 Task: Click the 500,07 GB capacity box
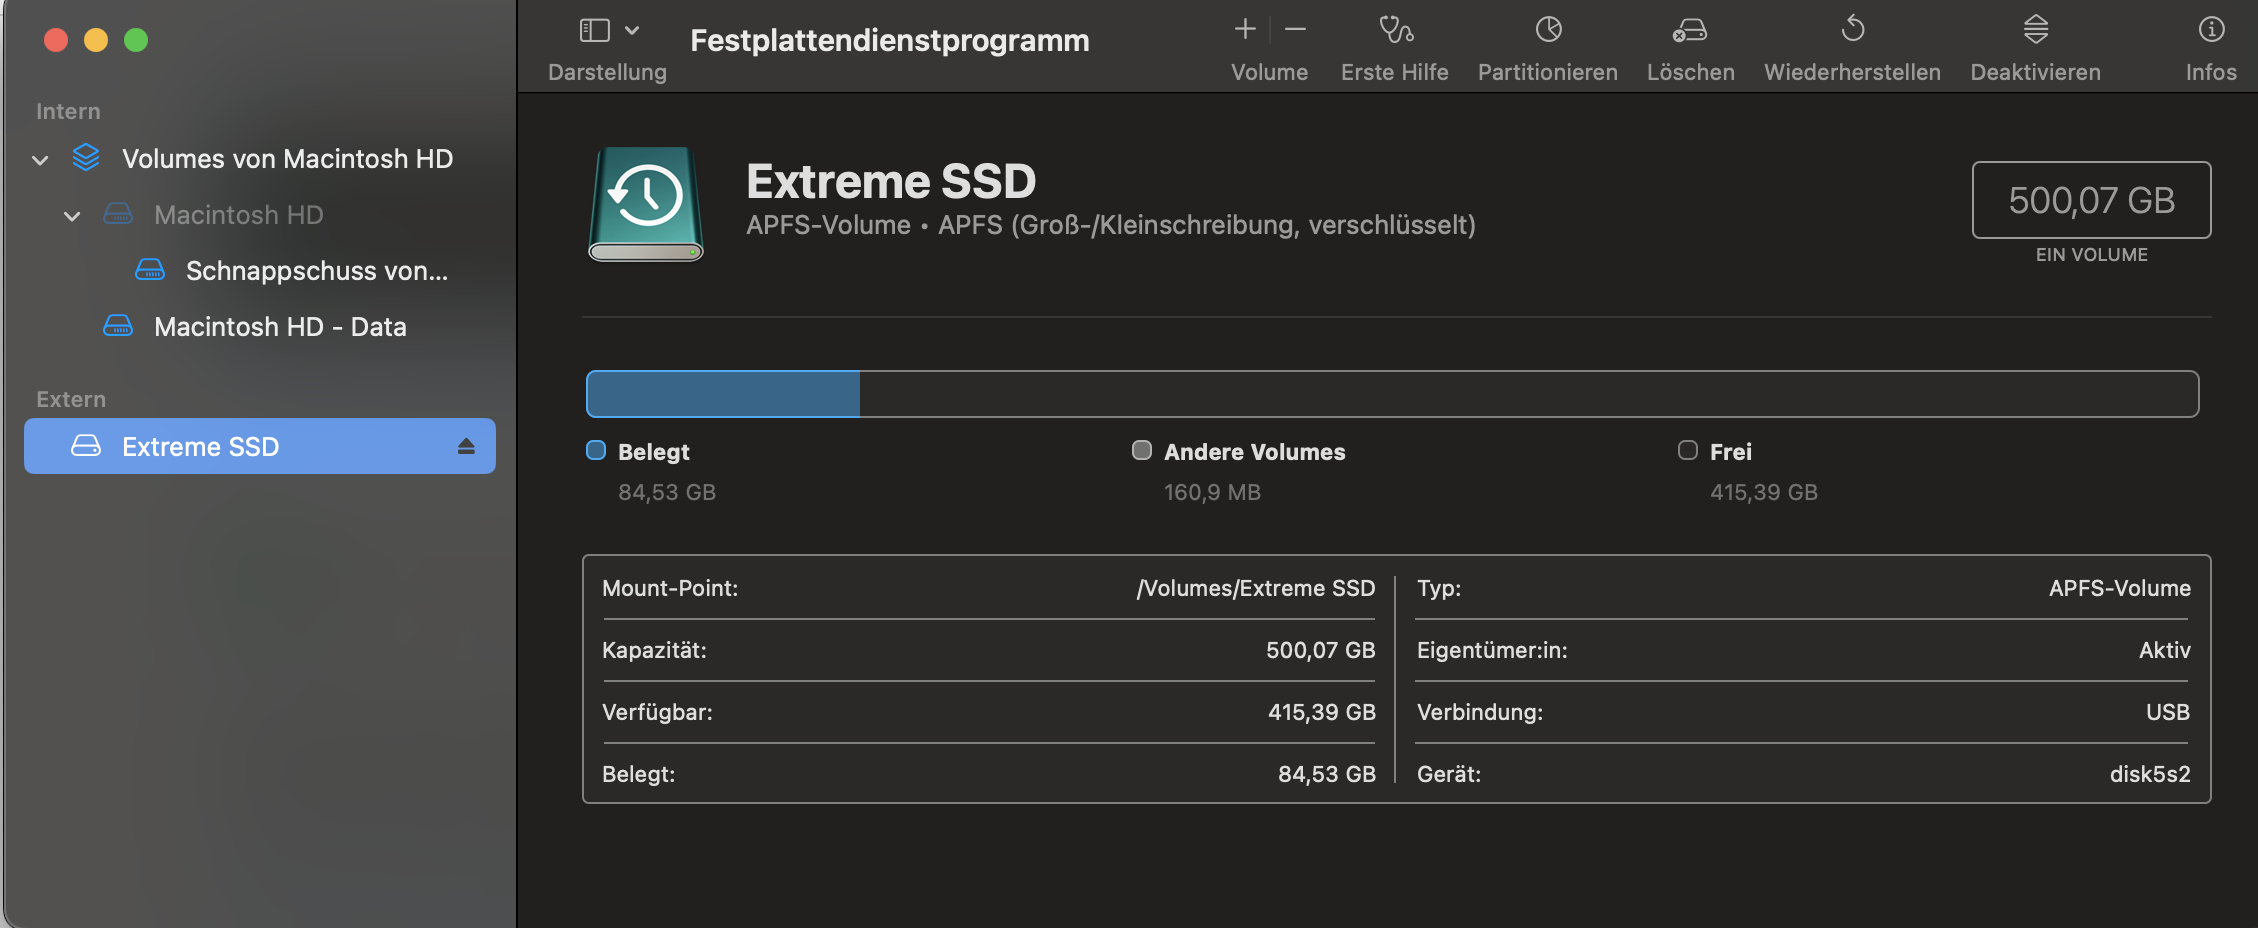coord(2091,200)
